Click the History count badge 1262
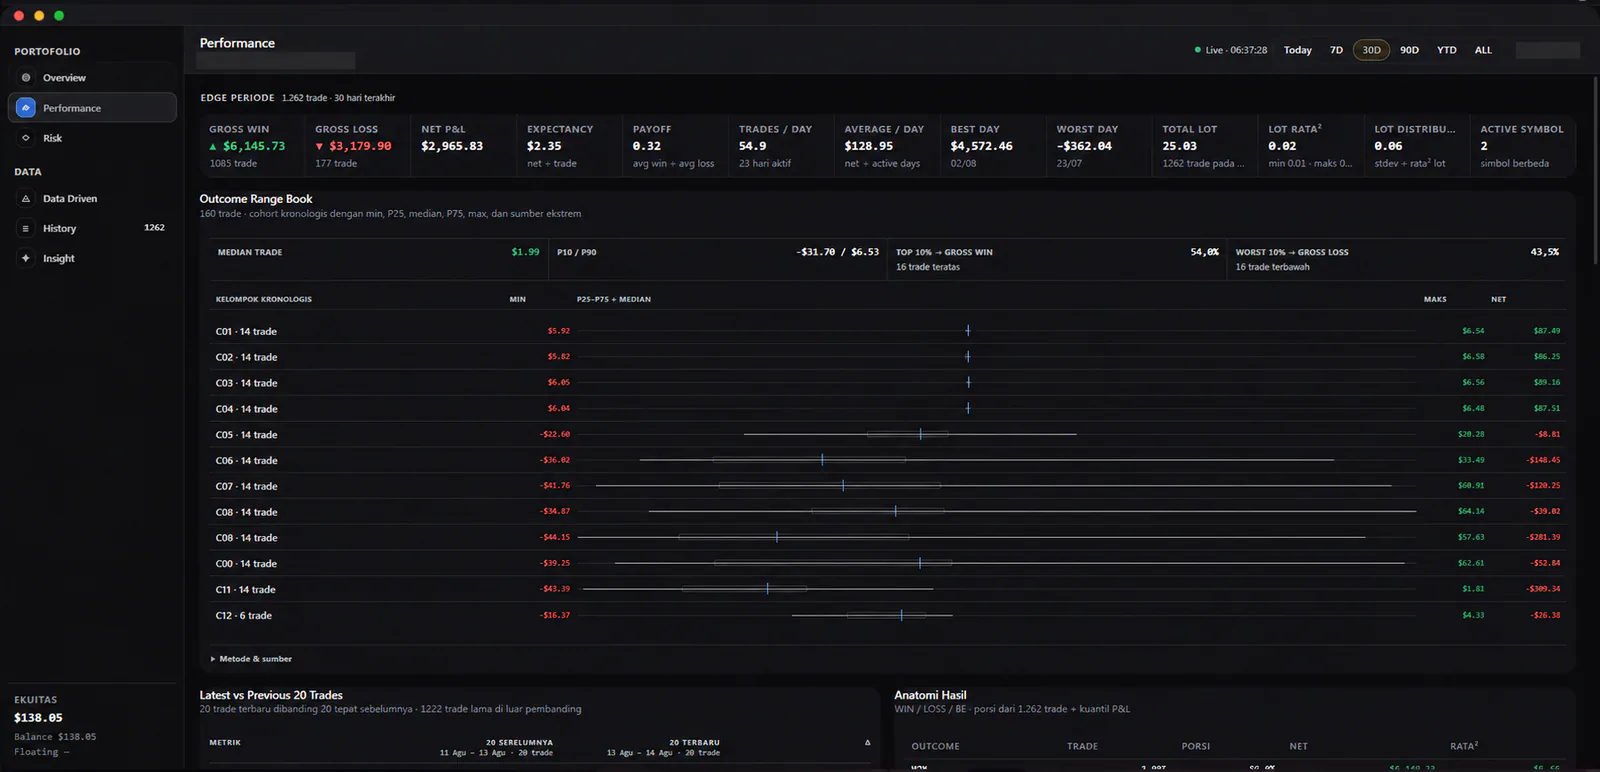Screen dimensions: 1600x772 click(x=154, y=228)
